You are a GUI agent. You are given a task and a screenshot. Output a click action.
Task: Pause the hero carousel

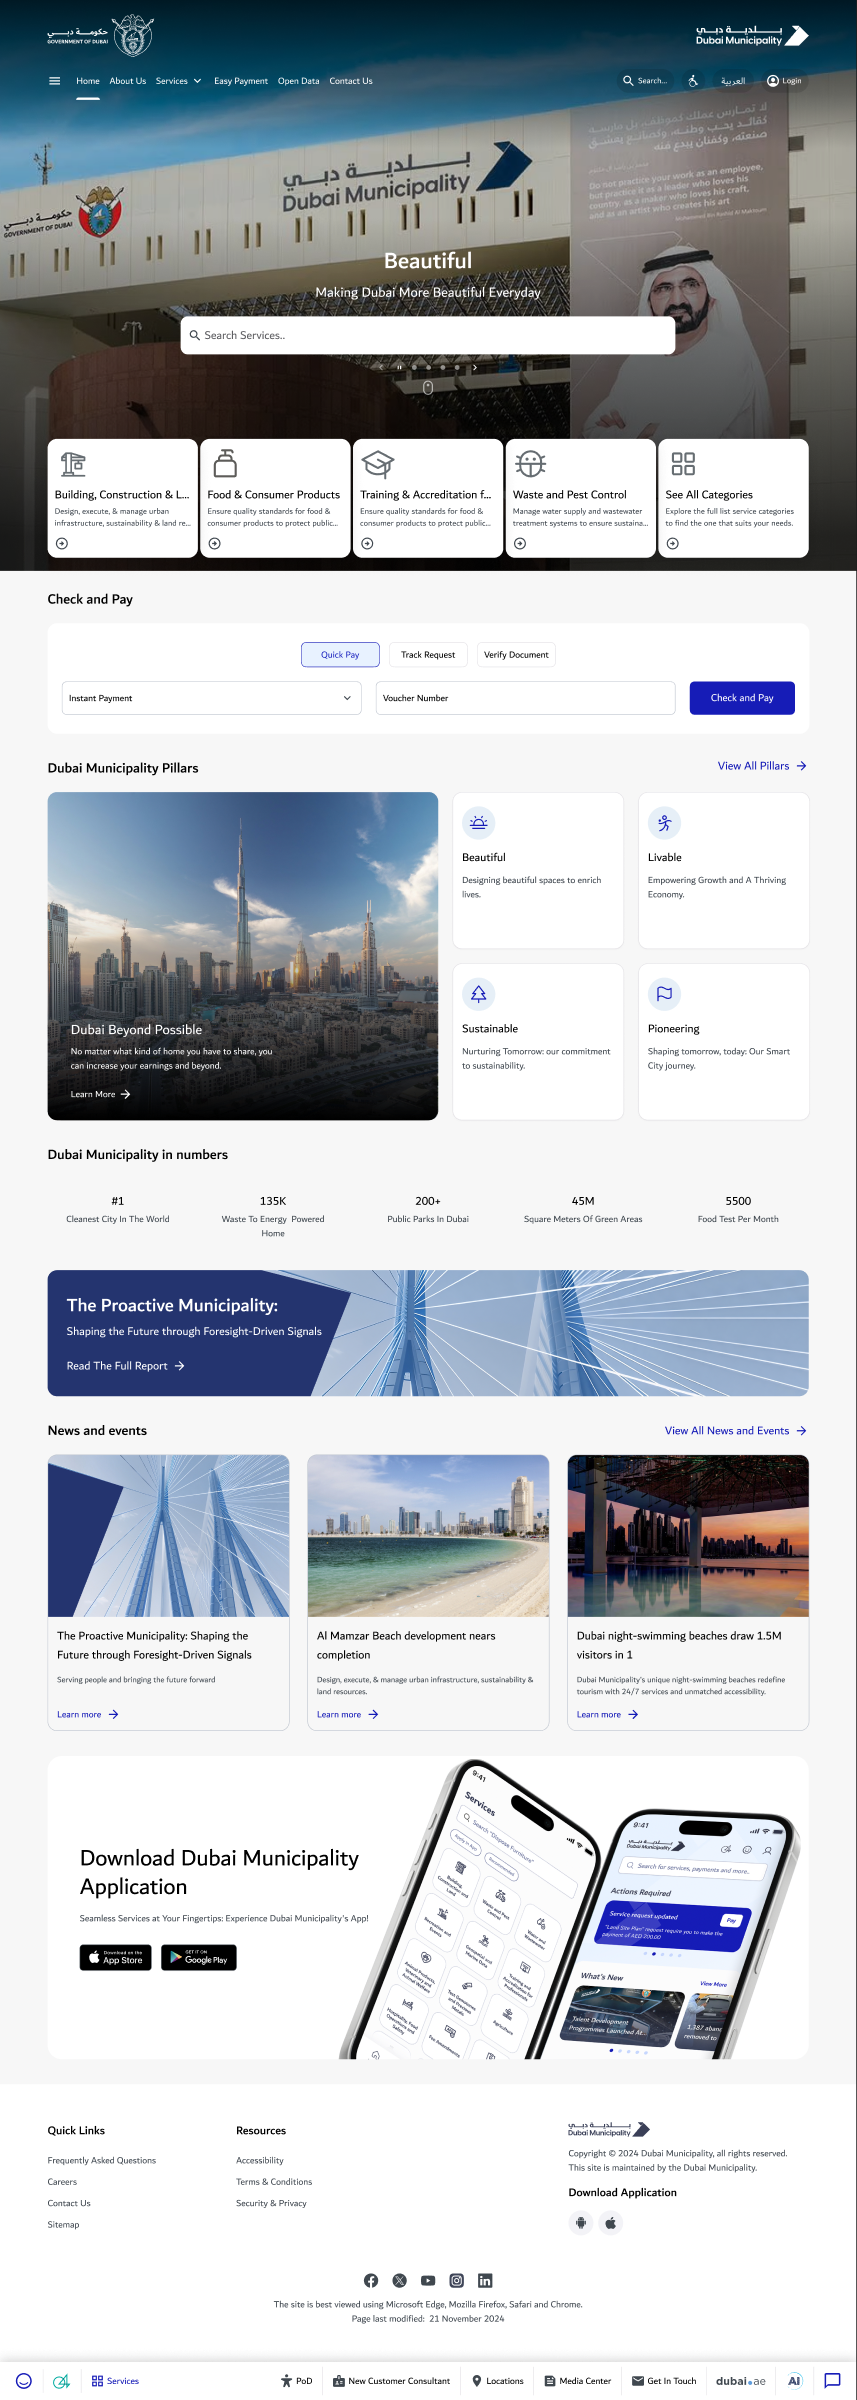click(399, 367)
